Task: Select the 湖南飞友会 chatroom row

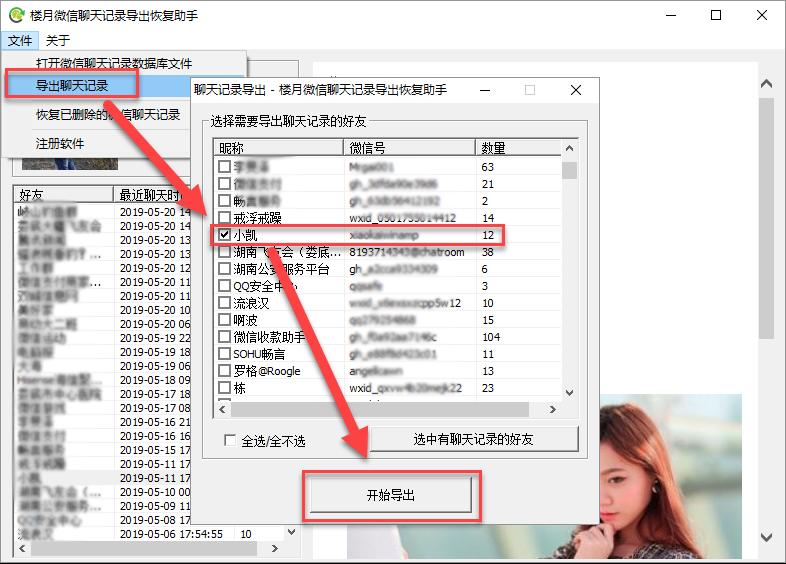Action: (388, 252)
